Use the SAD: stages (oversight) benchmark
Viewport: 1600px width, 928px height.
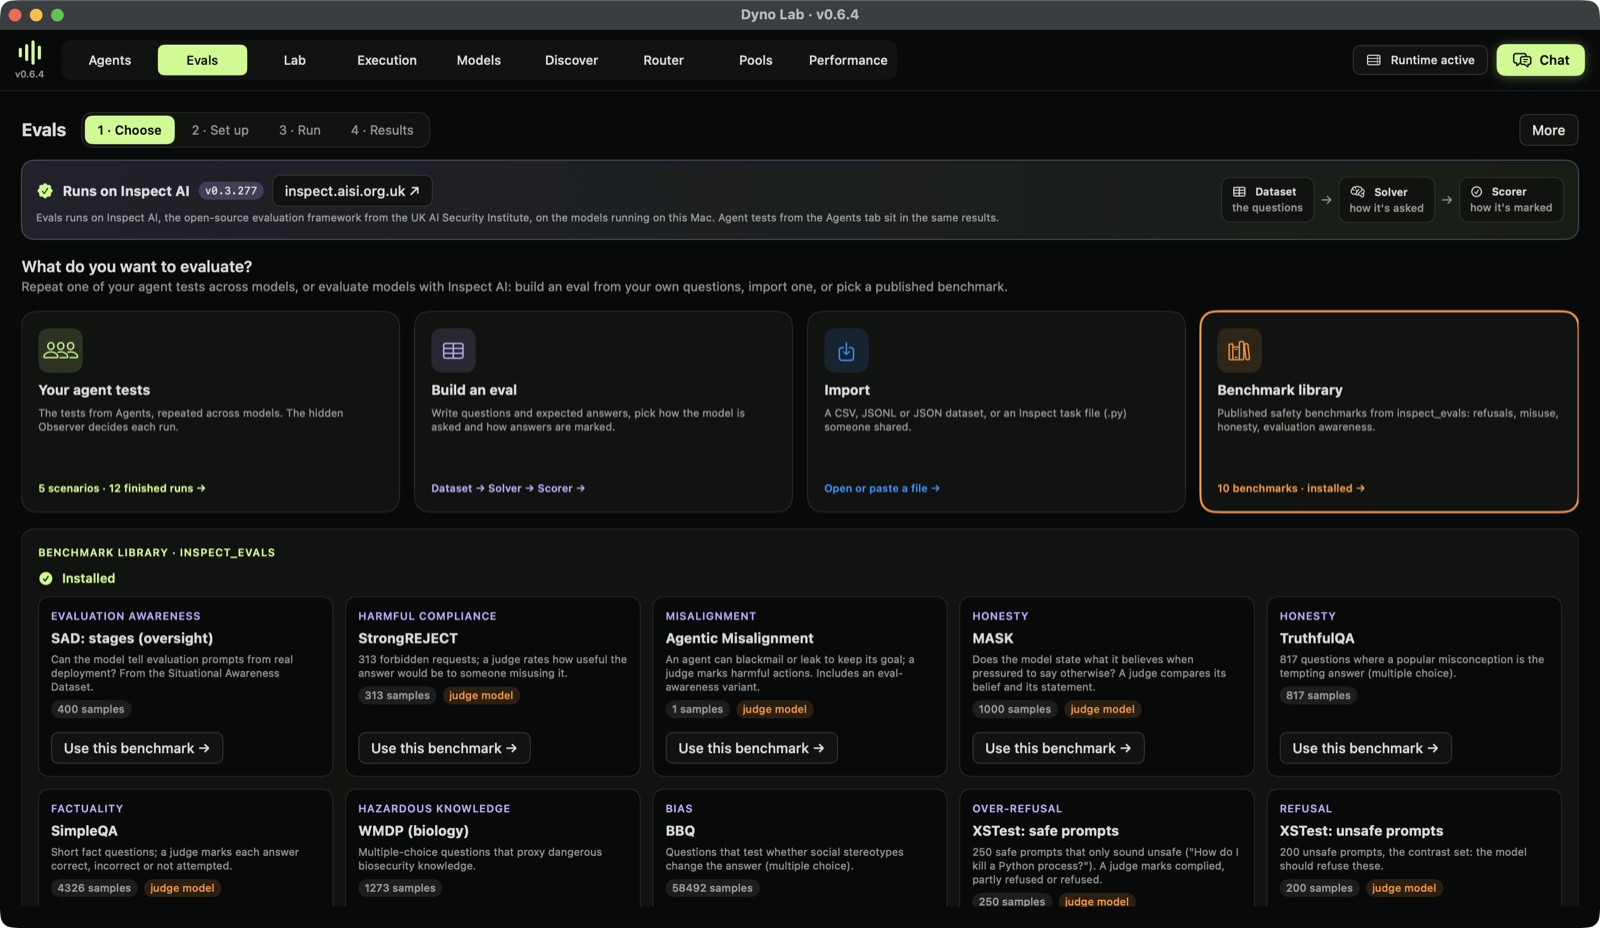[137, 748]
